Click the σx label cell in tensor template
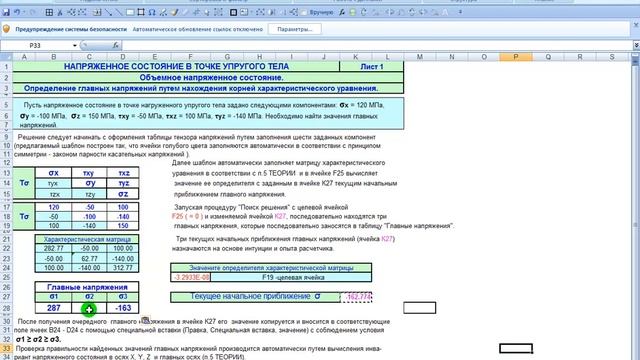640x360 pixels. [53, 173]
